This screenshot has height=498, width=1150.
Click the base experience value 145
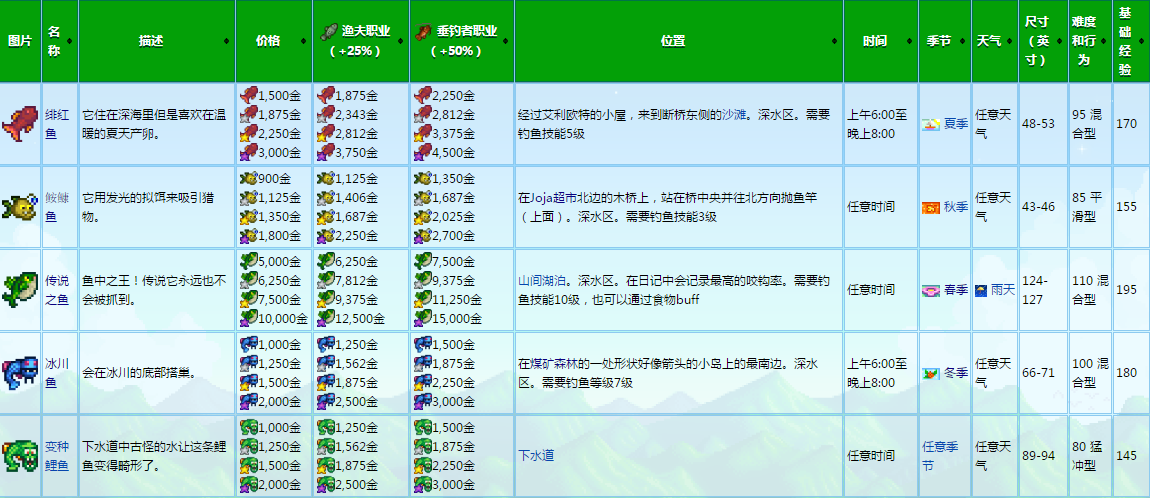click(1127, 455)
